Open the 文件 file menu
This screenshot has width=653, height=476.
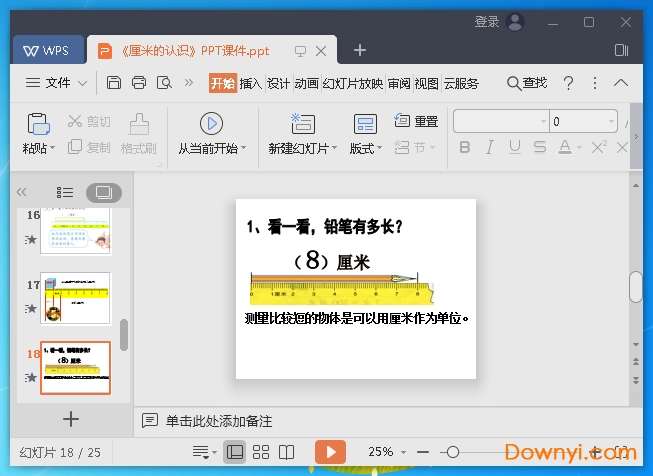pos(56,83)
